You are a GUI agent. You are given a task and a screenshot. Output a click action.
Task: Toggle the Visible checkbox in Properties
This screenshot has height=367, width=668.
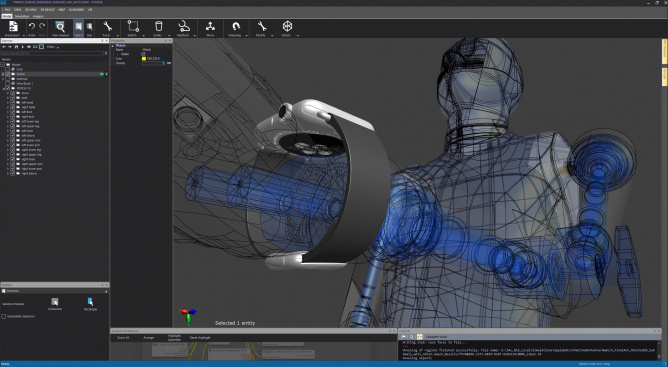(x=143, y=54)
